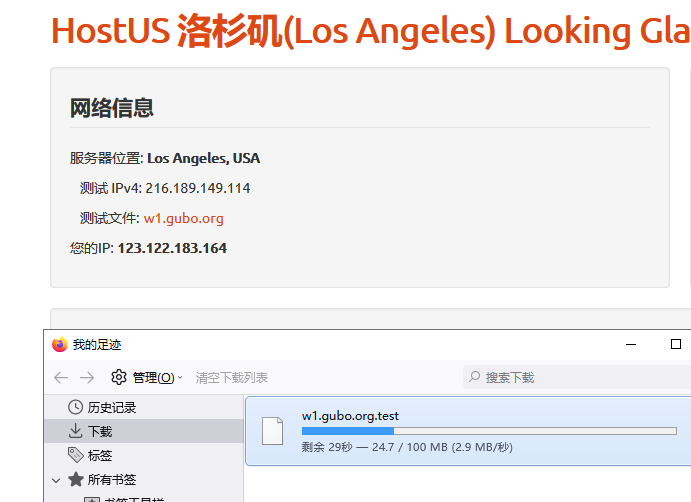Click the tag icon for 标签
Image resolution: width=691 pixels, height=502 pixels.
pyautogui.click(x=75, y=455)
